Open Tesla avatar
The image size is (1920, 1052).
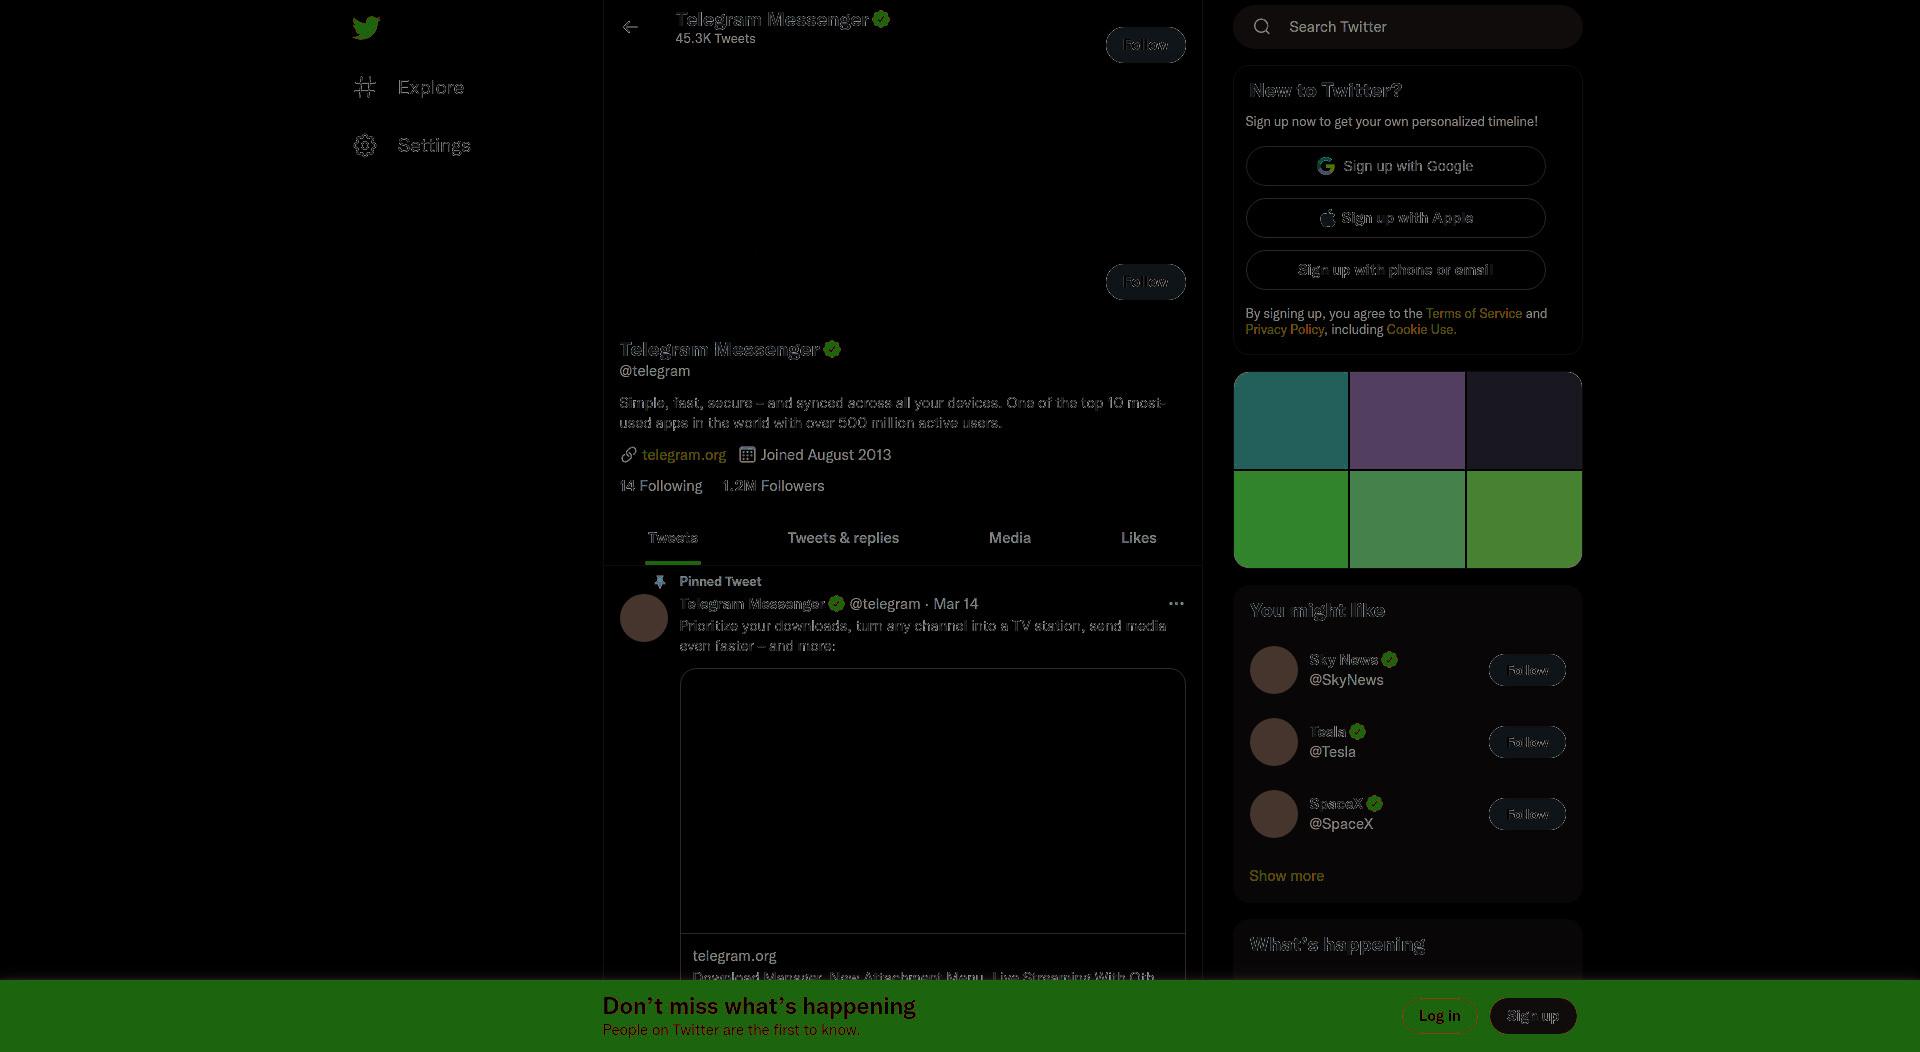[1274, 742]
